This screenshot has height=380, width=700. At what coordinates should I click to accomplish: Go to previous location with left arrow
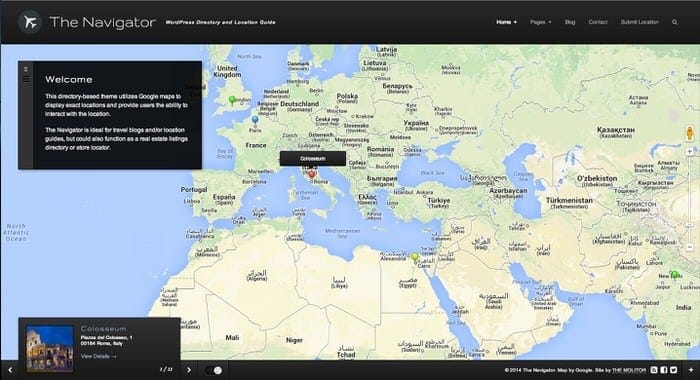click(10, 370)
